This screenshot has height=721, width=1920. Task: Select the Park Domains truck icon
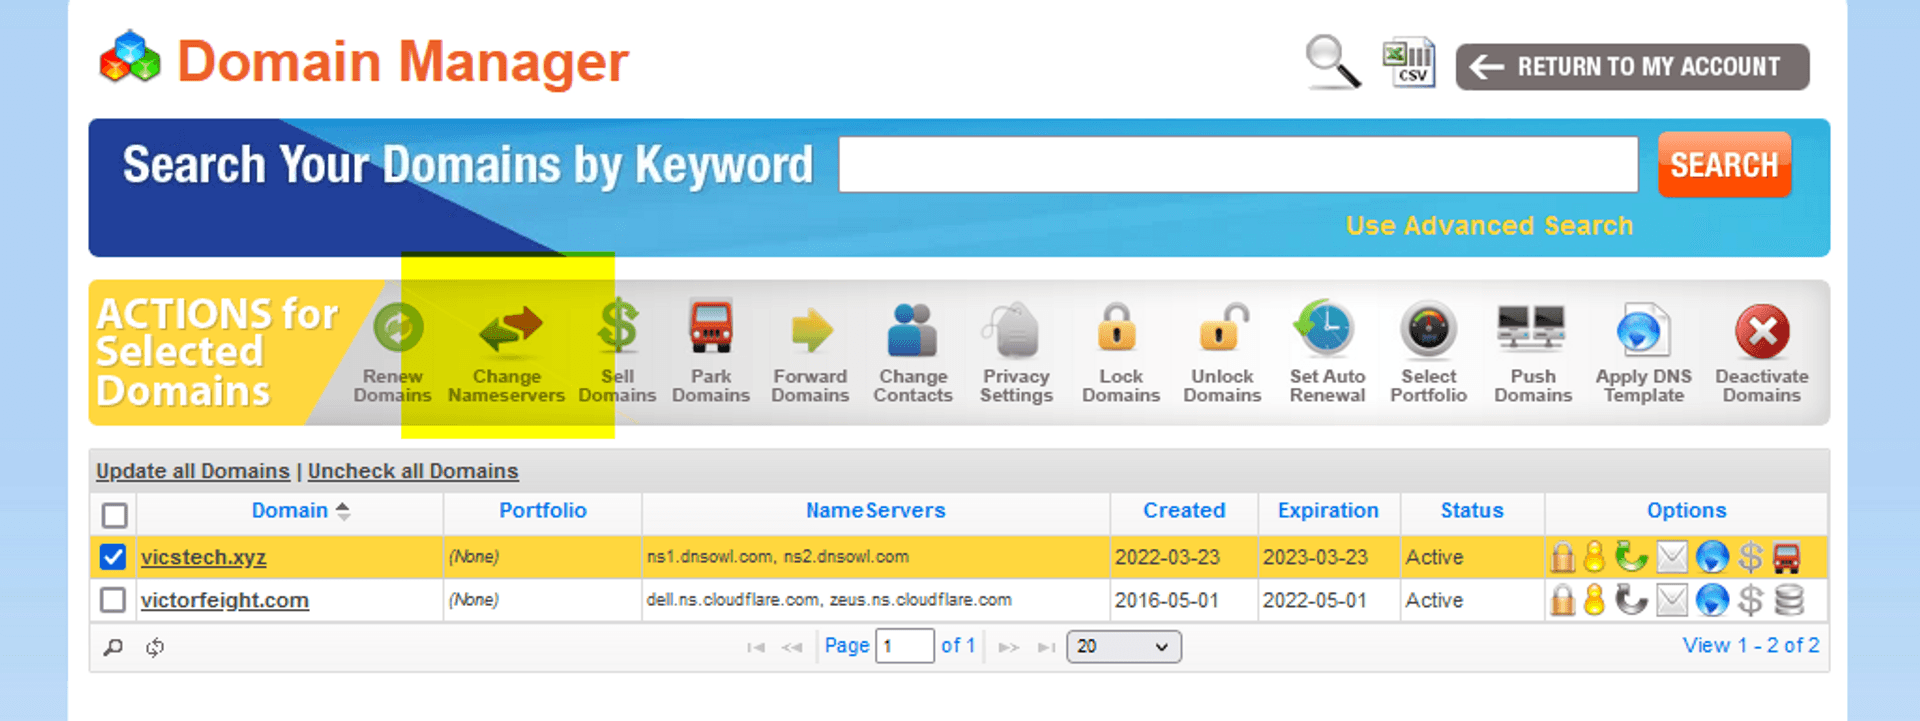[x=711, y=328]
